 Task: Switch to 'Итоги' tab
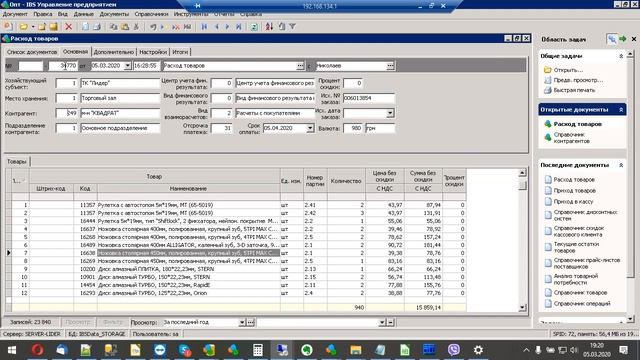pos(180,52)
